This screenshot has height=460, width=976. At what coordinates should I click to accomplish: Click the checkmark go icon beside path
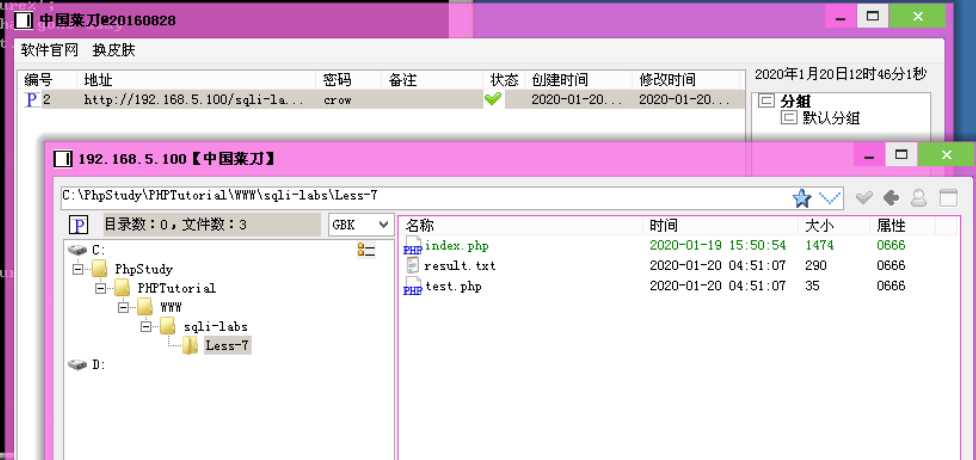pyautogui.click(x=864, y=198)
